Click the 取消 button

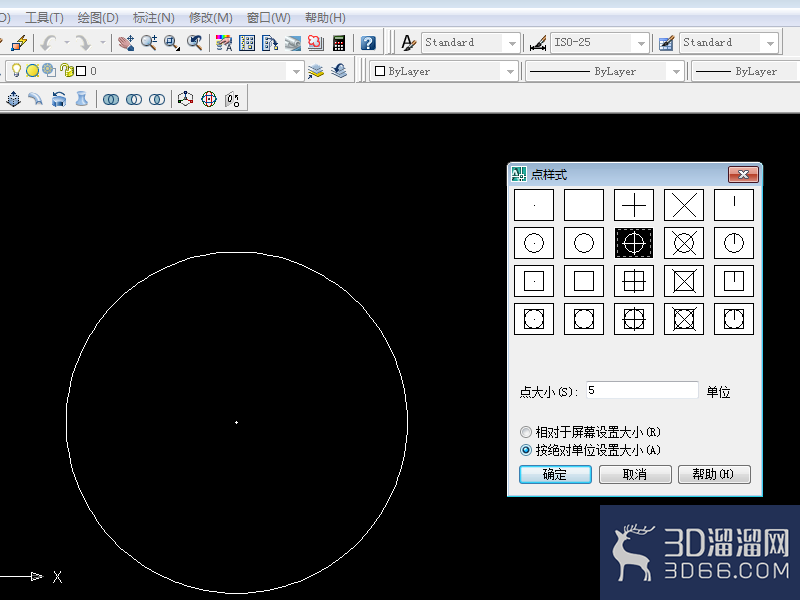[635, 474]
